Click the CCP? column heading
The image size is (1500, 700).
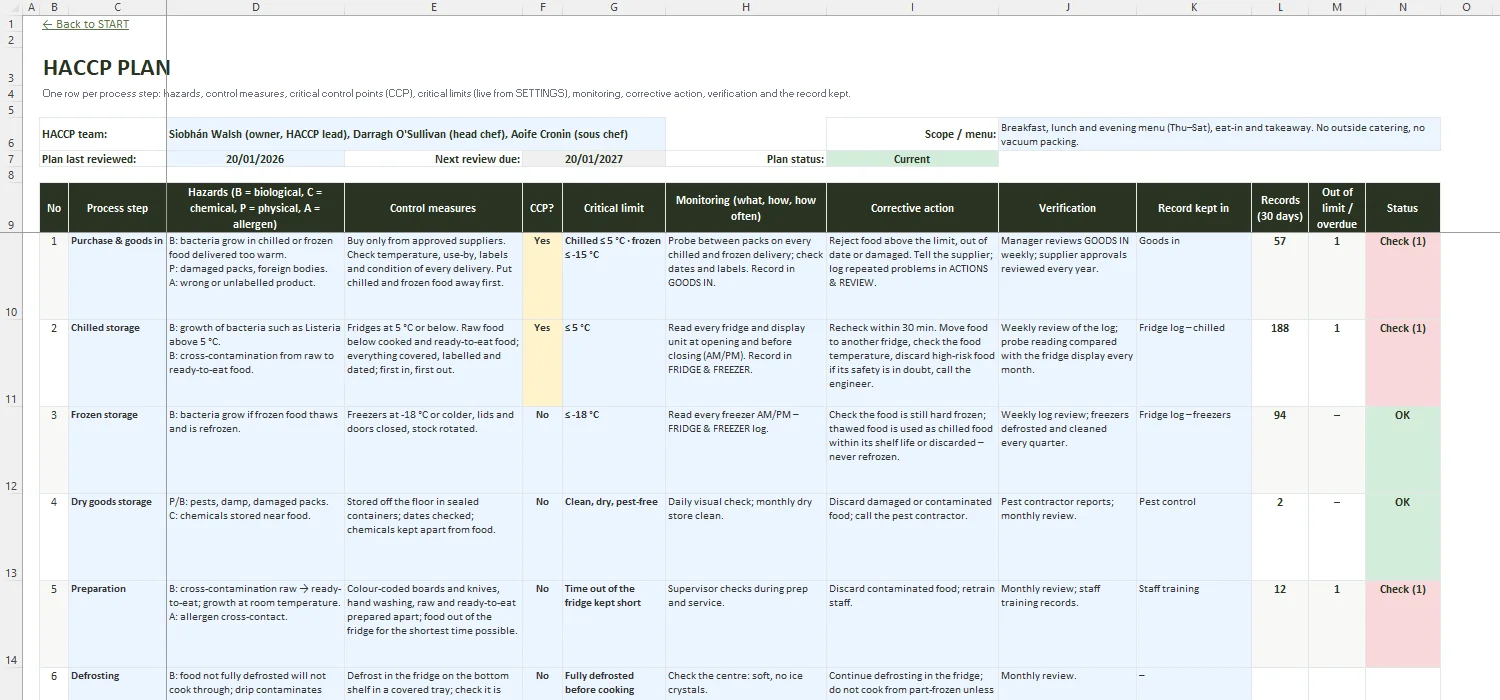pyautogui.click(x=542, y=208)
